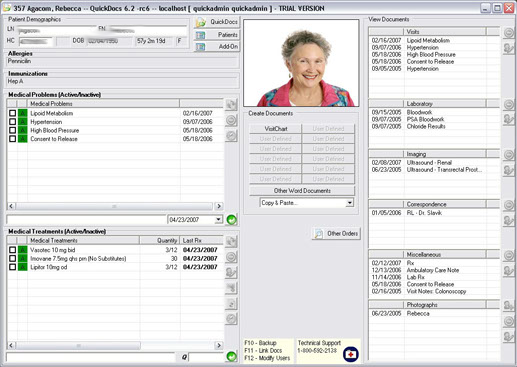Click the green confirm icon under Medical Problems

(231, 220)
